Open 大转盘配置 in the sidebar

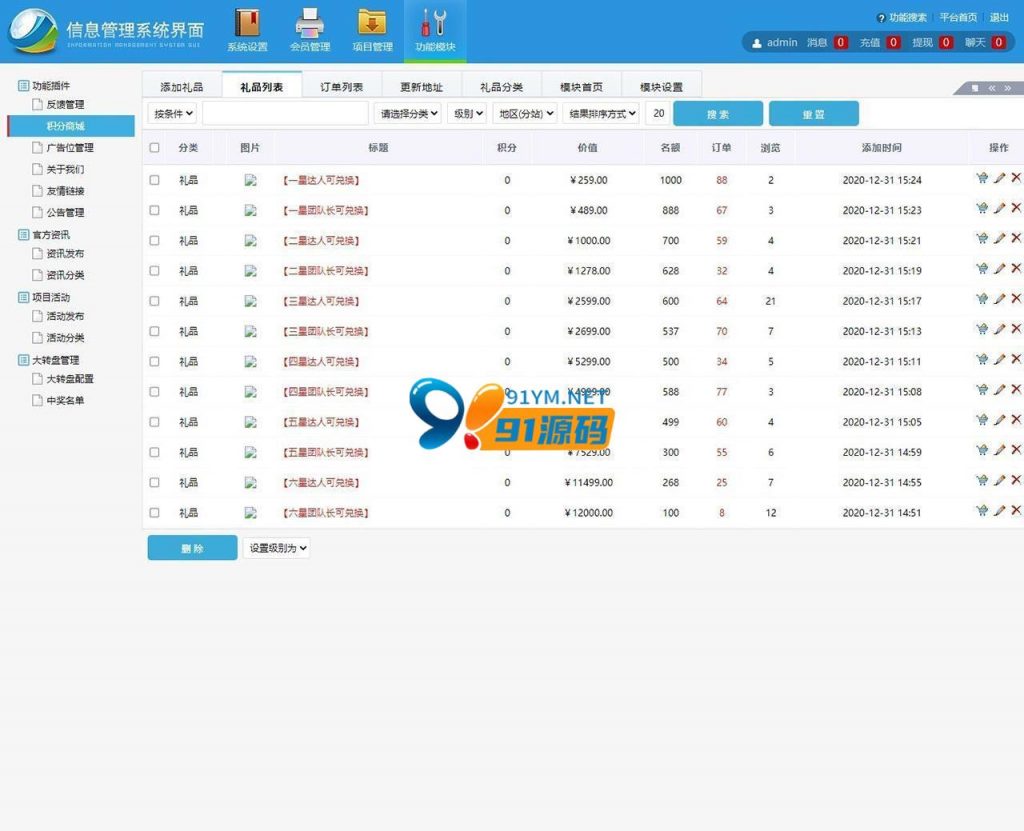70,379
